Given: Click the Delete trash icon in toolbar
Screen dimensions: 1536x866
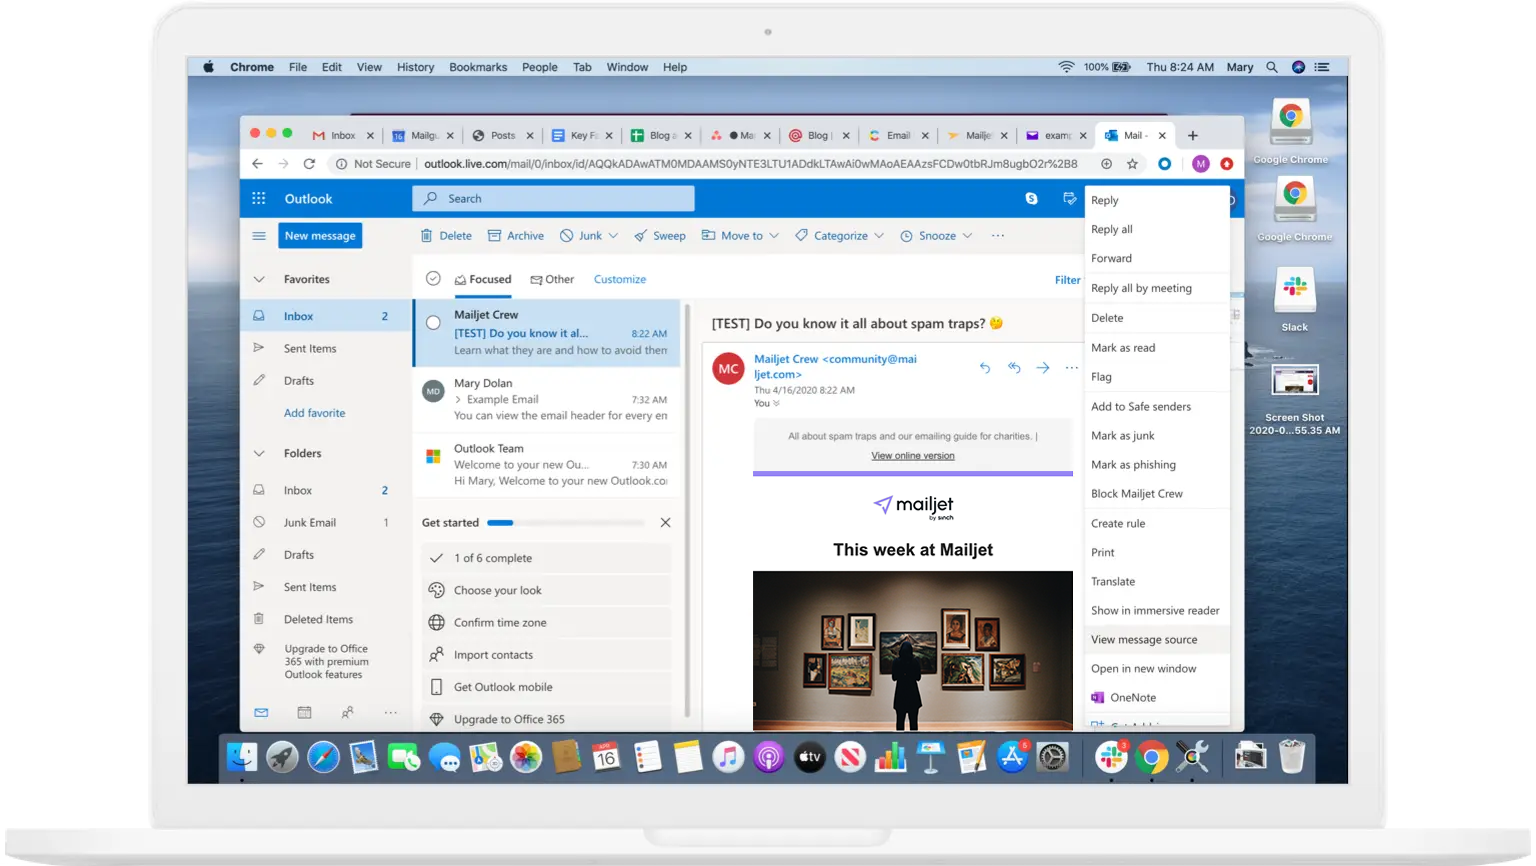Looking at the screenshot, I should coord(427,236).
